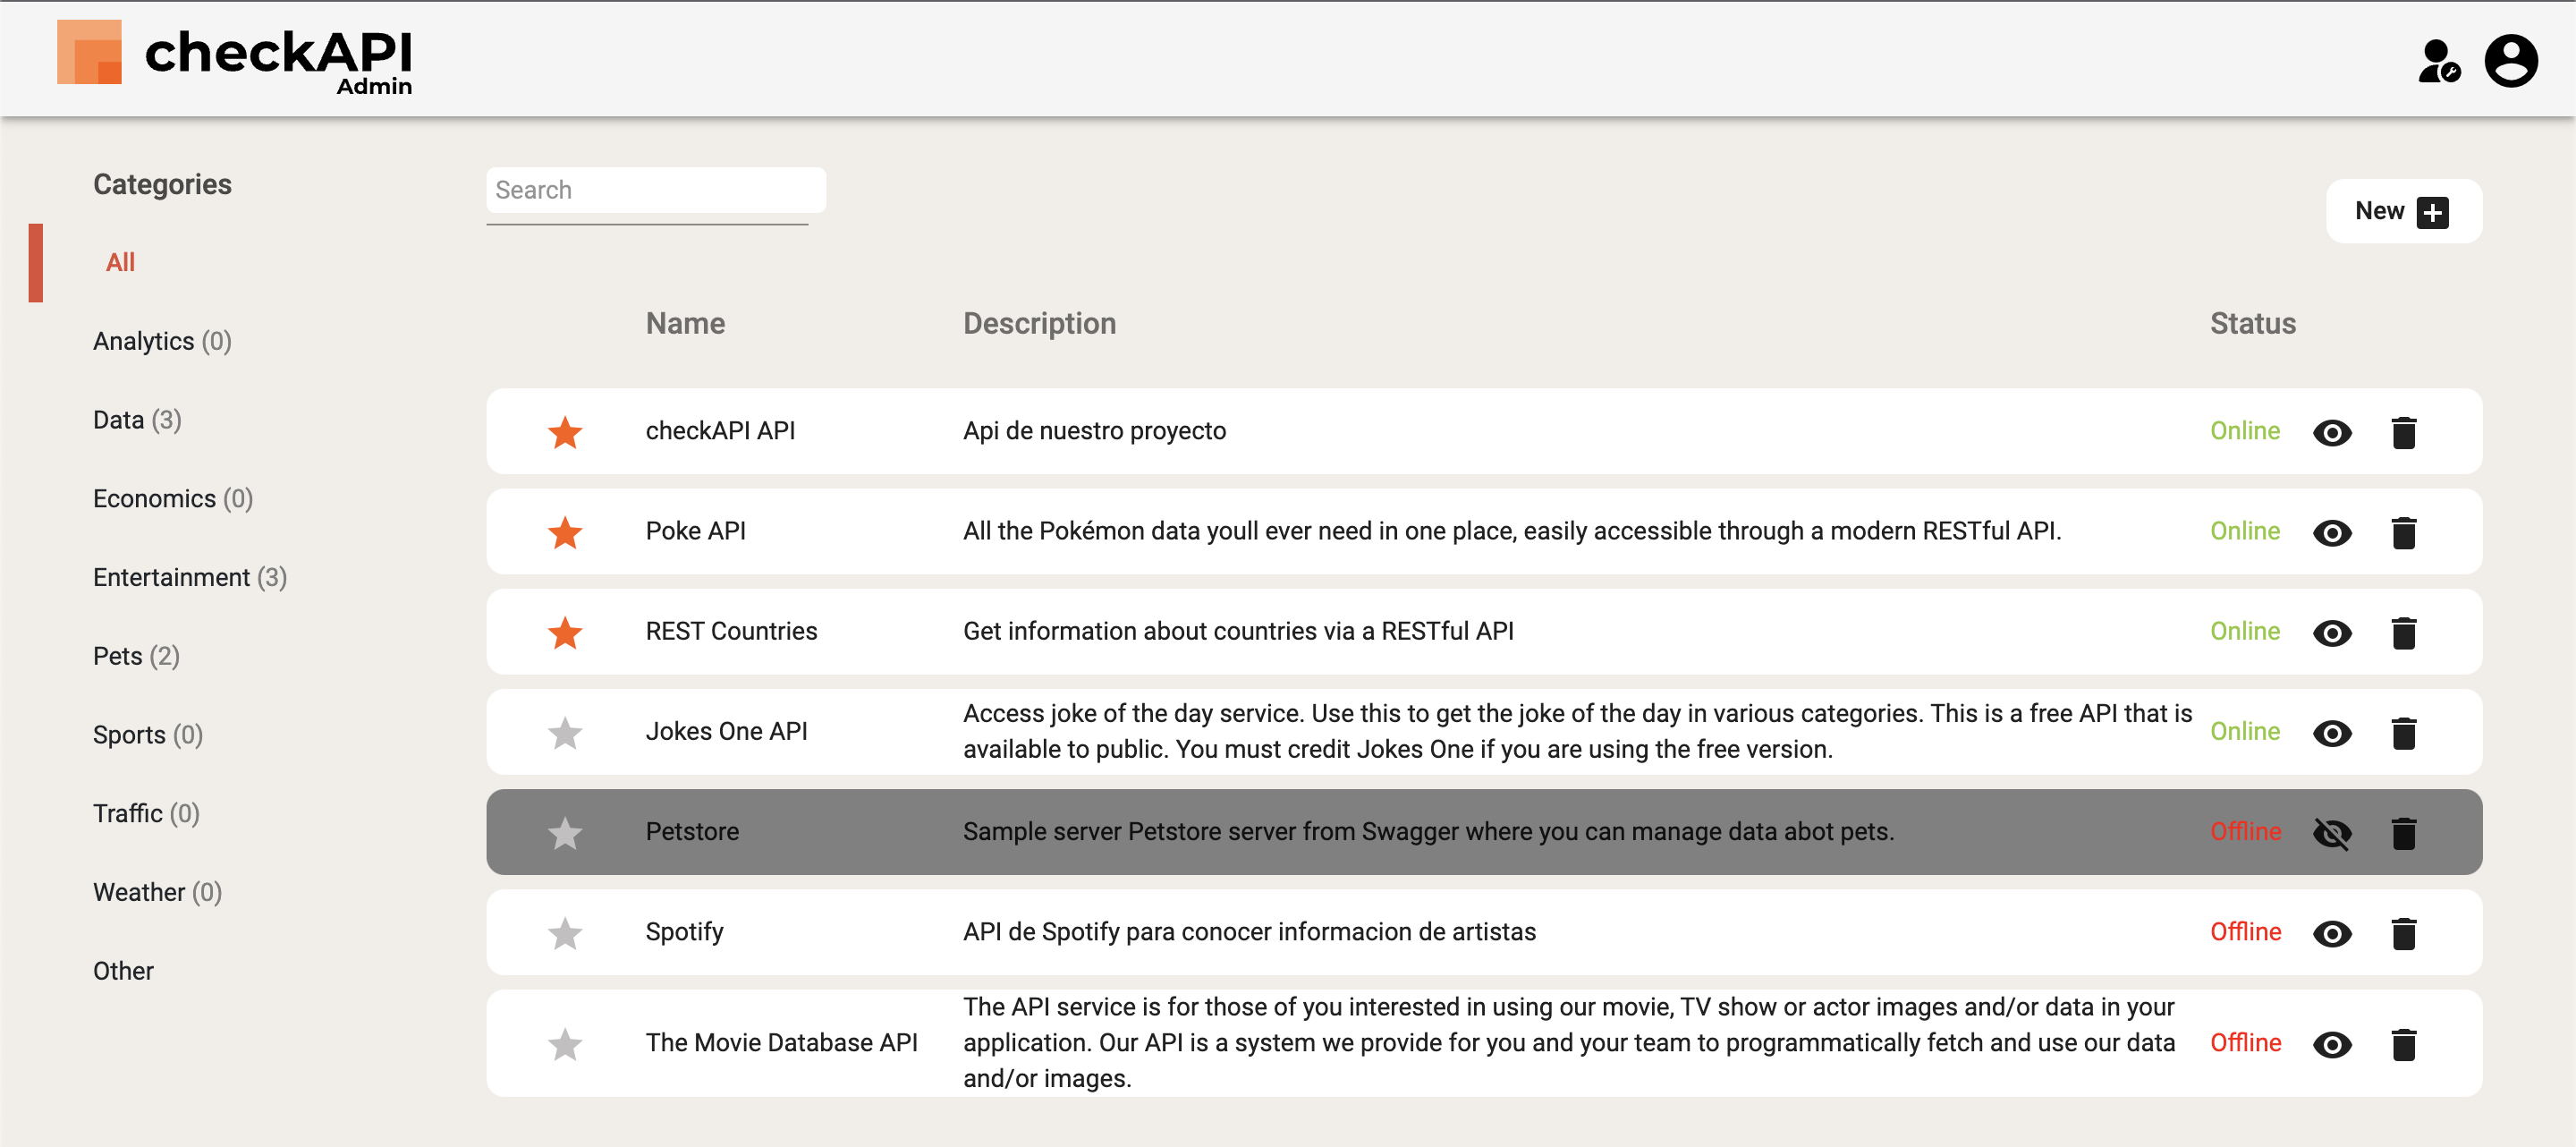Filter by Analytics category

tap(162, 341)
